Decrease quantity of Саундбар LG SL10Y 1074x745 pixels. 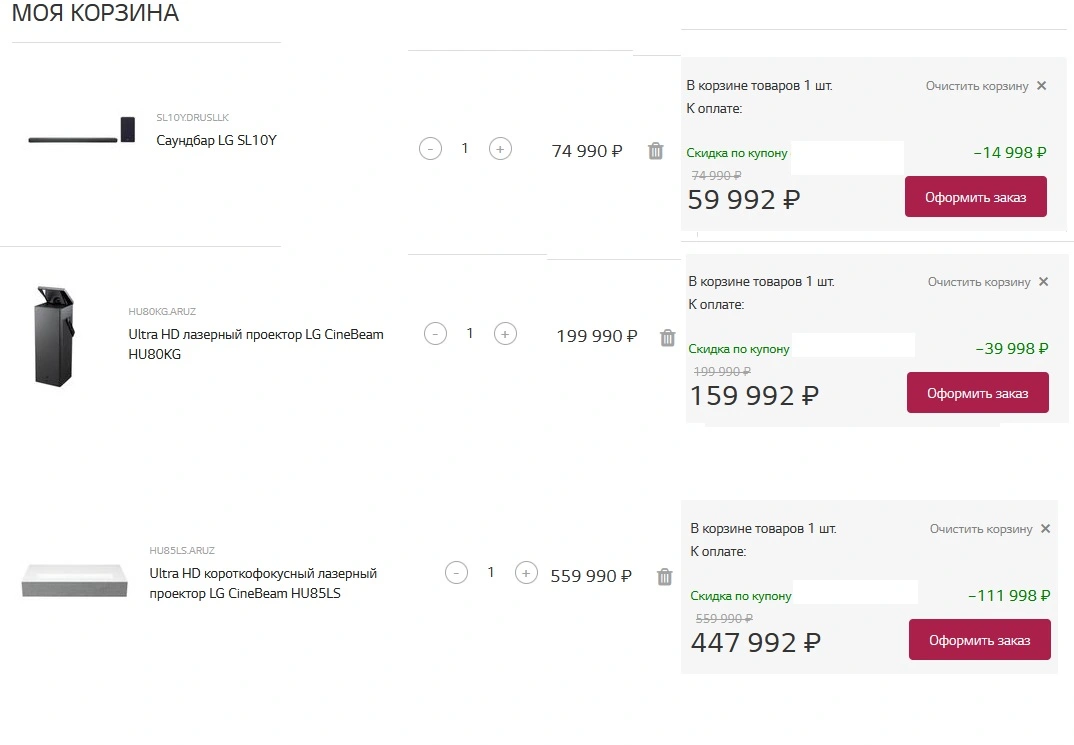430,149
